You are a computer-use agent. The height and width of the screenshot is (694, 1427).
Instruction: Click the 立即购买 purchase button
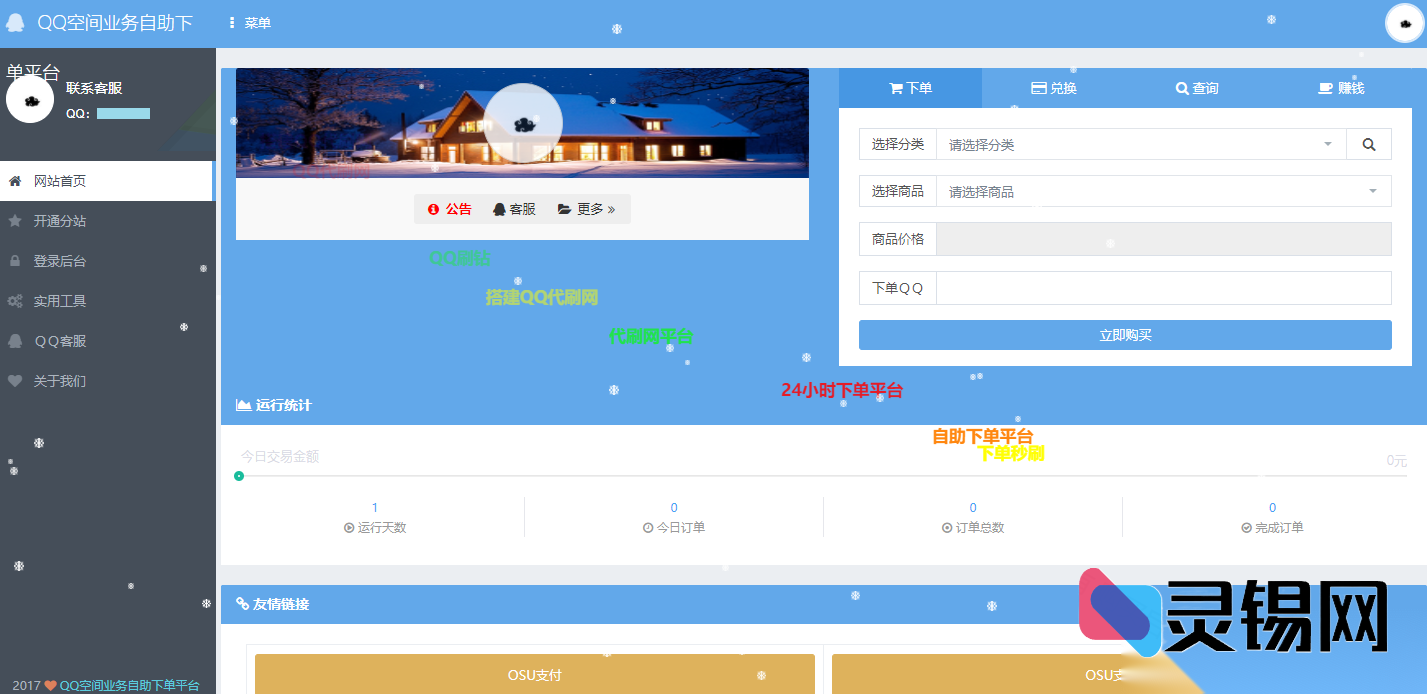pyautogui.click(x=1124, y=335)
